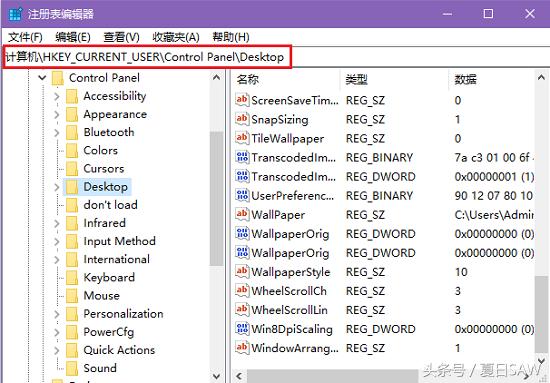The width and height of the screenshot is (550, 383).
Task: Click the tree pane vertical scrollbar thumb
Action: 217,199
